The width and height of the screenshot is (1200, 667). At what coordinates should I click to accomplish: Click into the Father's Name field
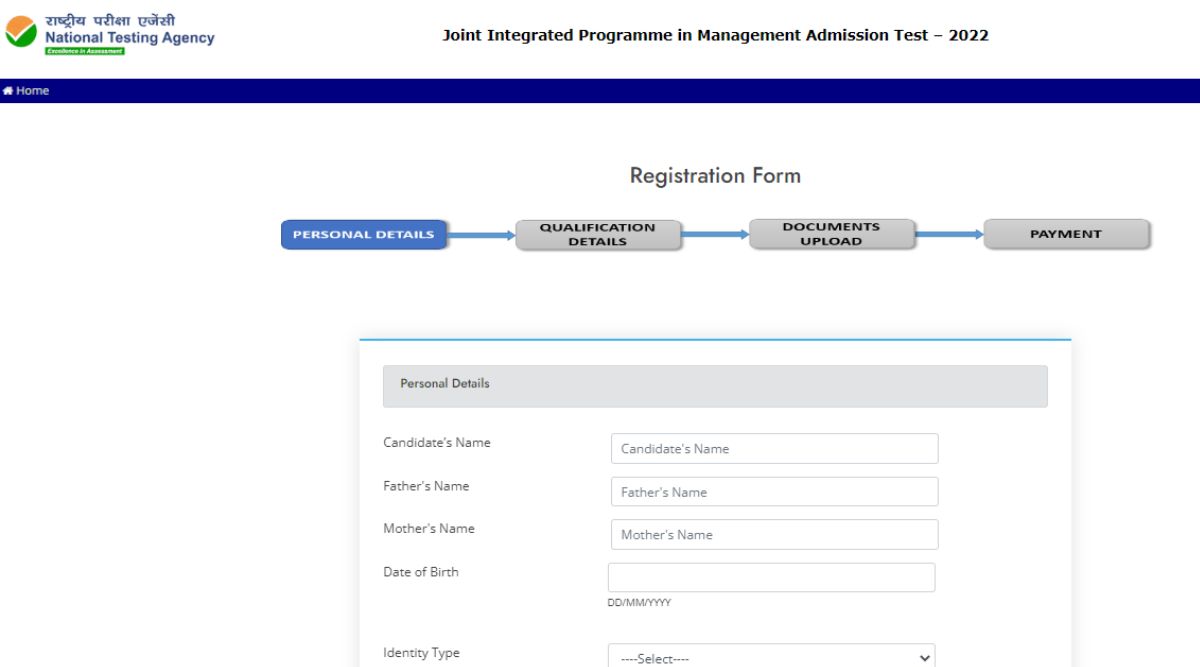[774, 492]
